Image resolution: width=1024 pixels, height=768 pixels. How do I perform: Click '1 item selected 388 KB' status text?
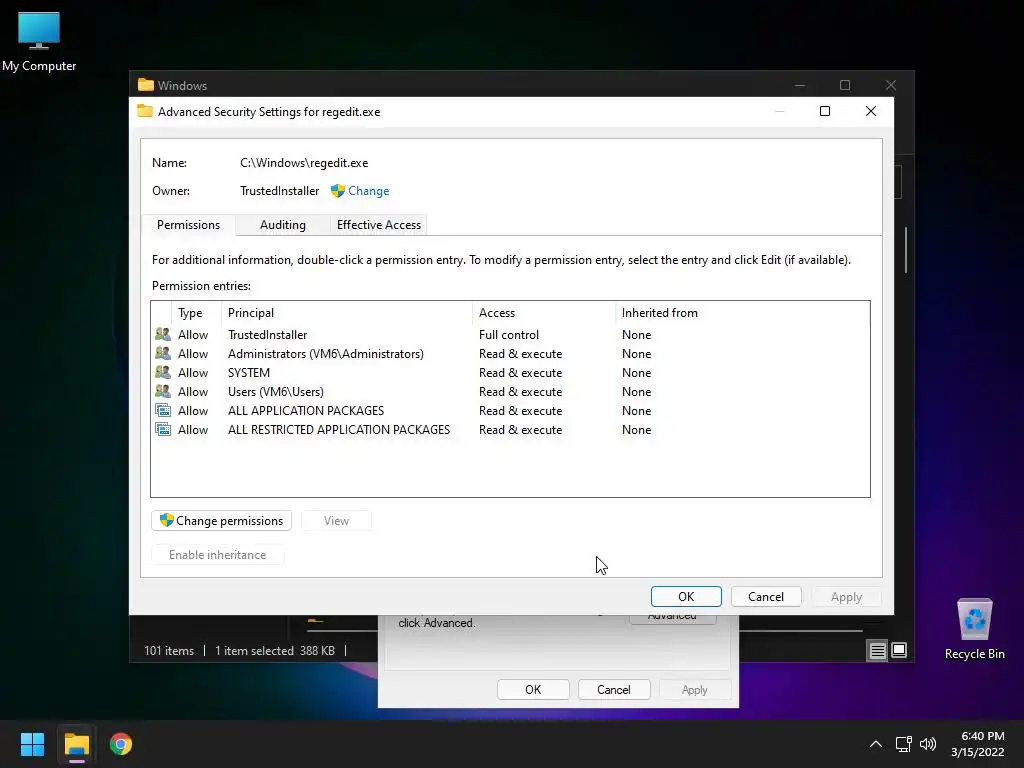click(x=275, y=650)
